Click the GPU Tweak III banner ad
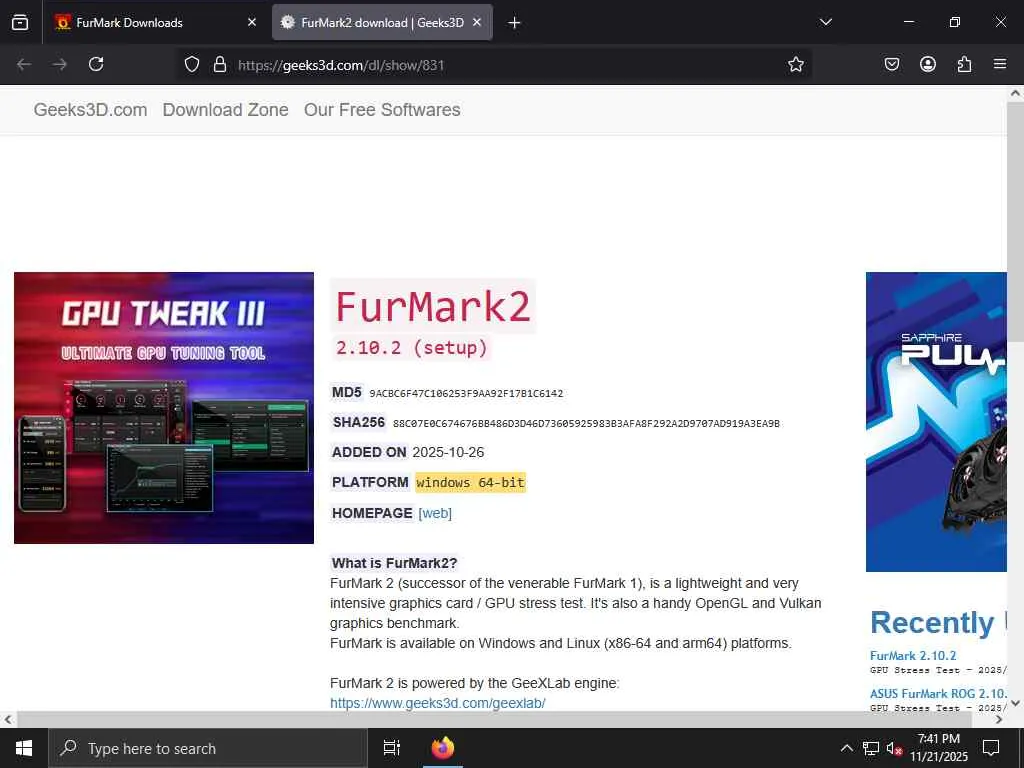 tap(164, 408)
